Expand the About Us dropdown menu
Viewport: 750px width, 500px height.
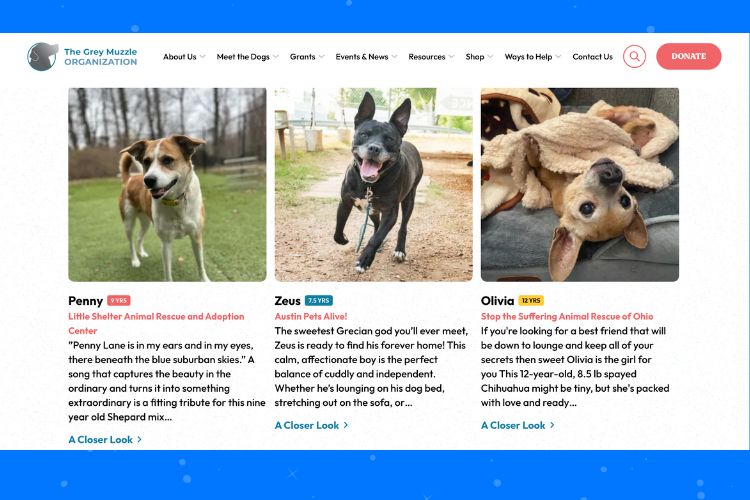tap(184, 56)
